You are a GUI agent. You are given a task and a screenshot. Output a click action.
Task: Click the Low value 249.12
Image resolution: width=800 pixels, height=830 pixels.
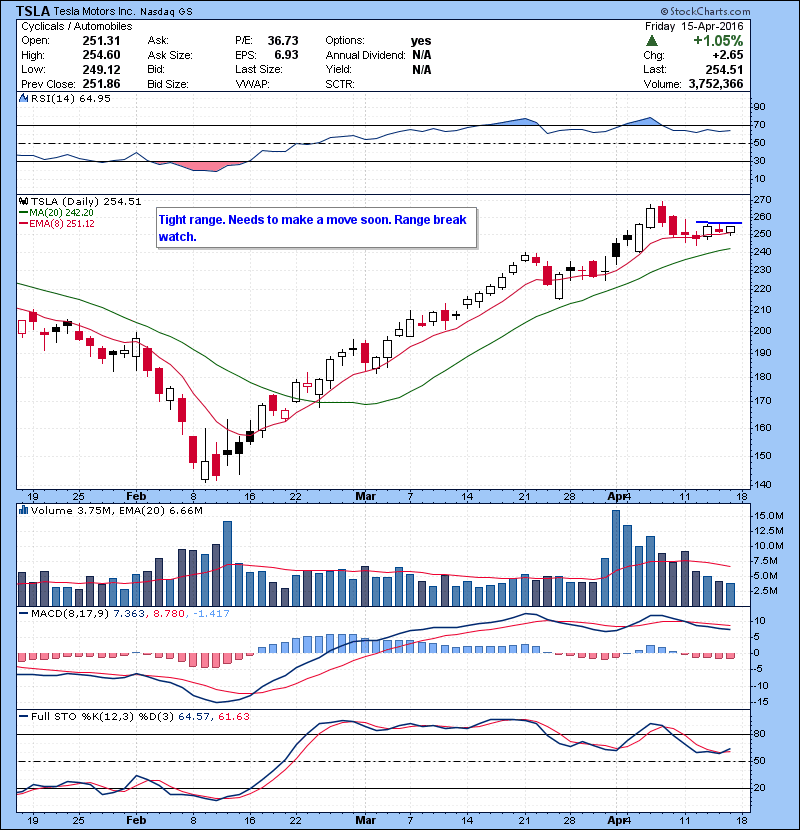click(101, 69)
